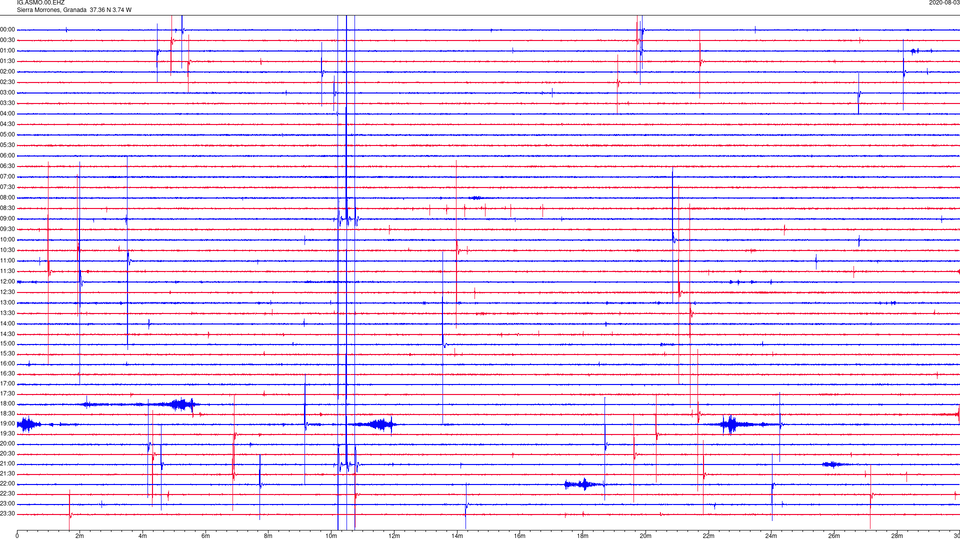Select the 28m axis tick label
This screenshot has height=540, width=960.
[x=897, y=536]
